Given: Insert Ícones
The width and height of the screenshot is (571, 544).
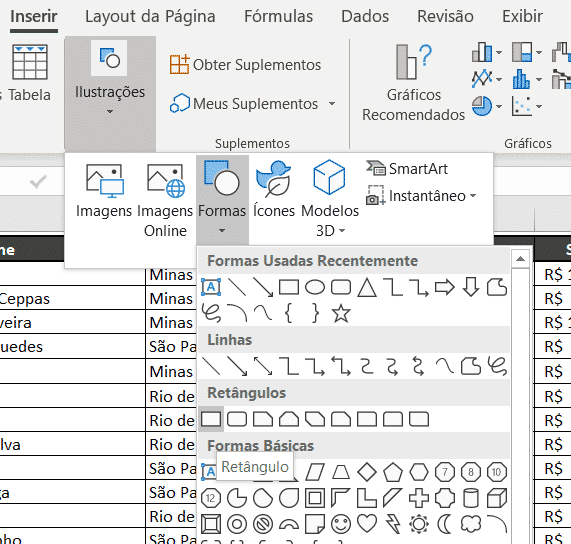Looking at the screenshot, I should [x=274, y=190].
